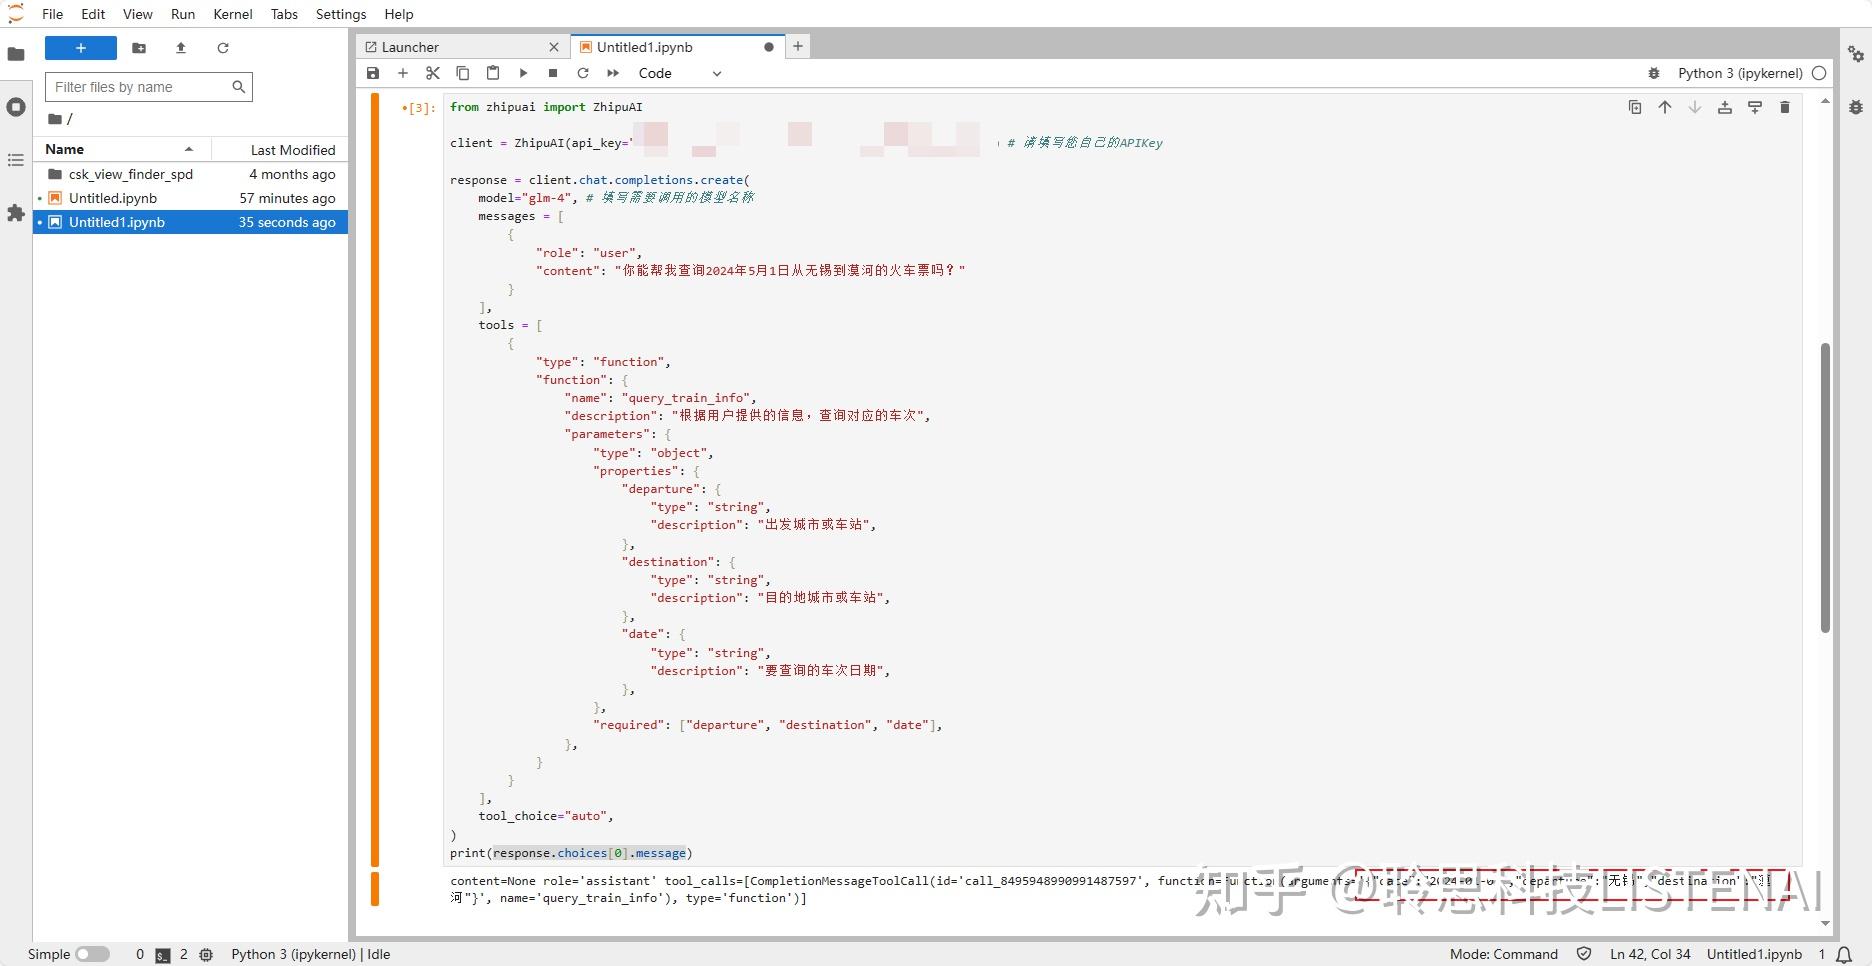This screenshot has height=966, width=1872.
Task: Select Untitled1.ipynb in file list
Action: pyautogui.click(x=191, y=222)
